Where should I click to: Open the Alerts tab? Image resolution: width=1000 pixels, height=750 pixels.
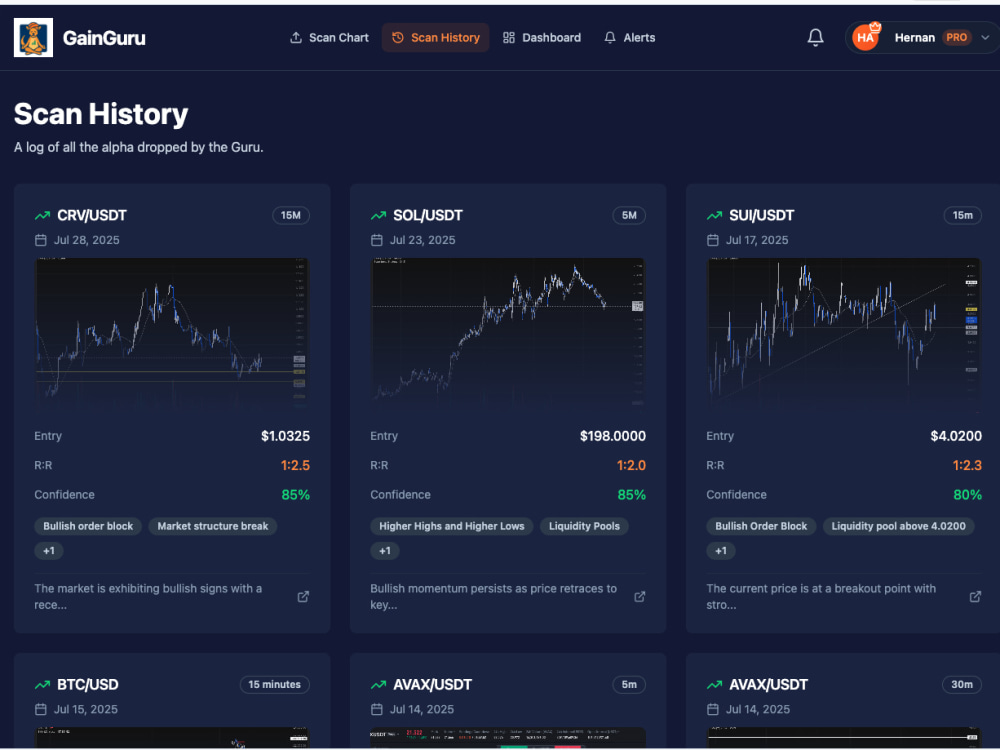(x=629, y=38)
